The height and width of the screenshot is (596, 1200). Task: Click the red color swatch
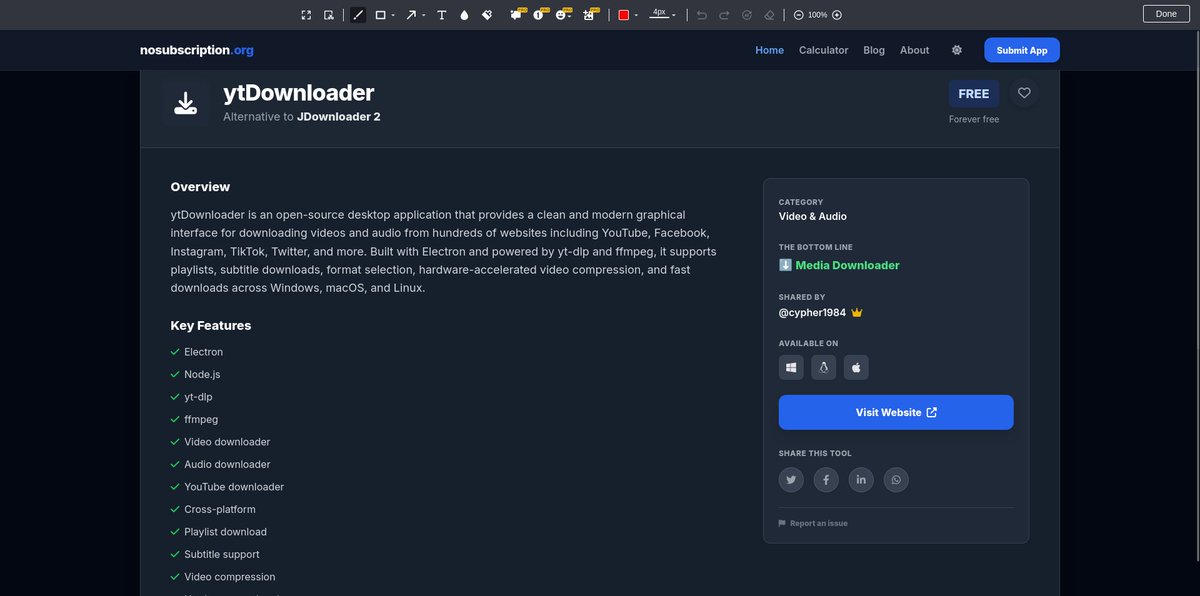624,15
